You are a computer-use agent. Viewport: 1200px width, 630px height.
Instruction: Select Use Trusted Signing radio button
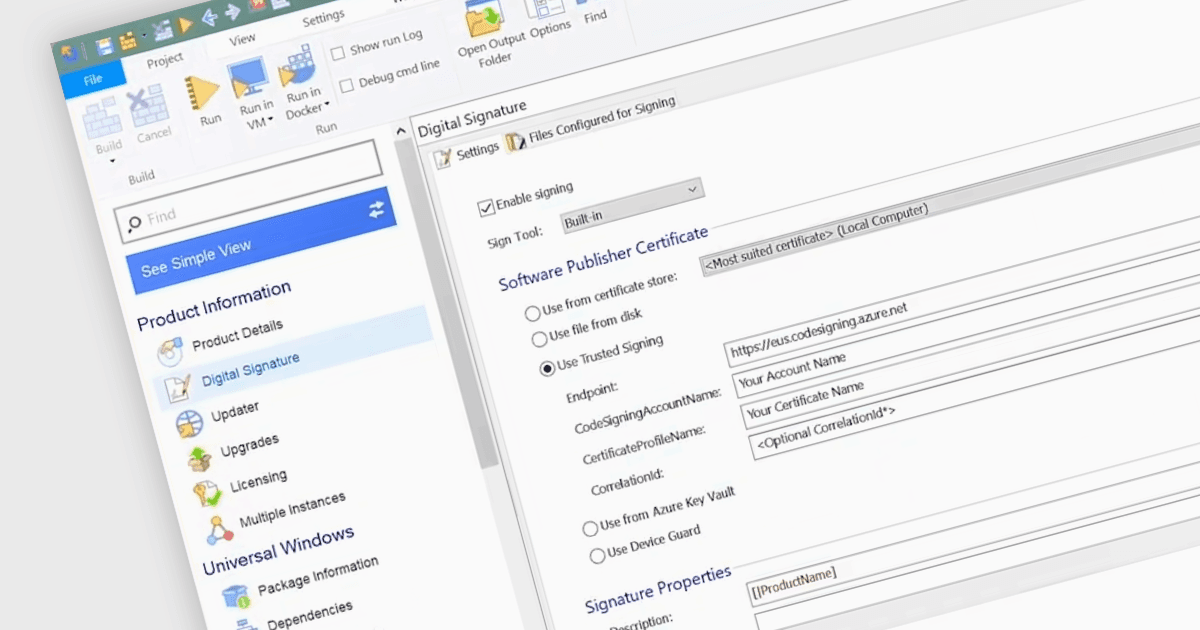[547, 367]
